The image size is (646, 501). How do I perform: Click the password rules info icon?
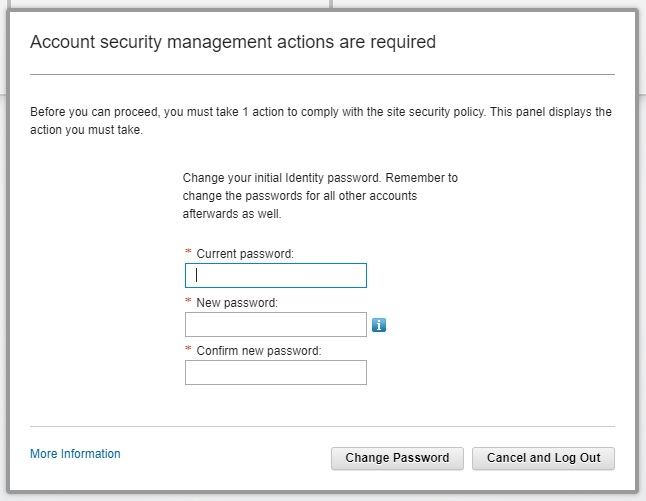[380, 325]
